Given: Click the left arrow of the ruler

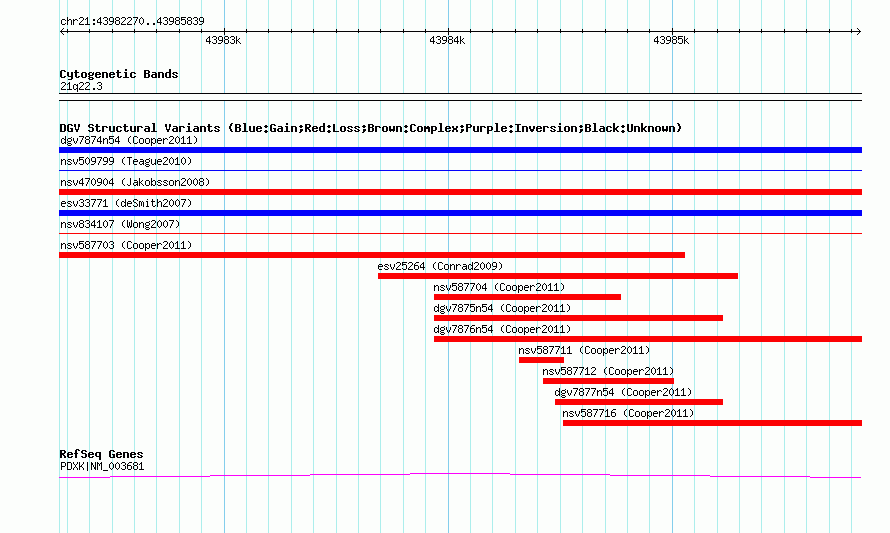Looking at the screenshot, I should [x=62, y=31].
